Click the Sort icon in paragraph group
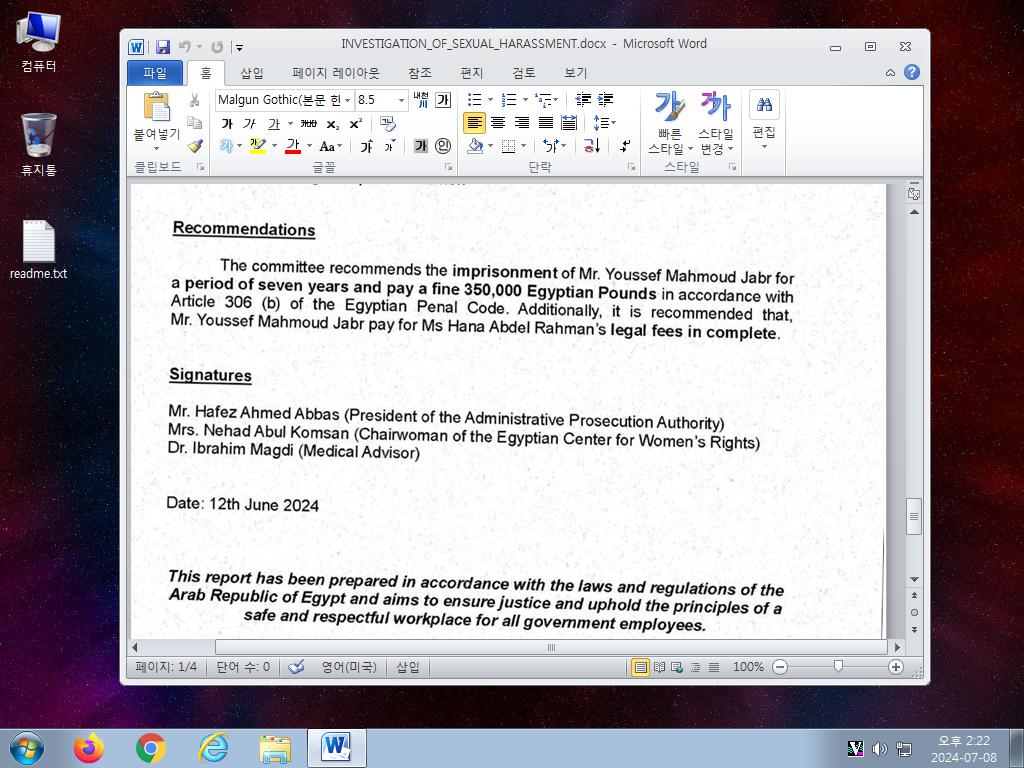 [592, 146]
